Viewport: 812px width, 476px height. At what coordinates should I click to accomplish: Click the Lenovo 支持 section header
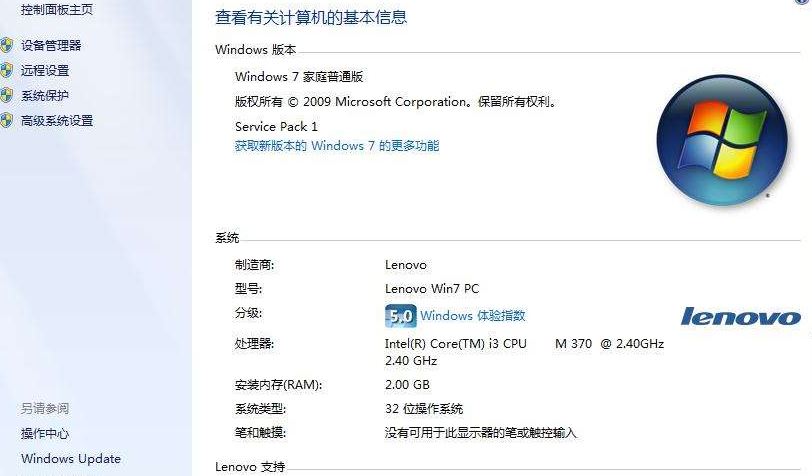tap(250, 467)
